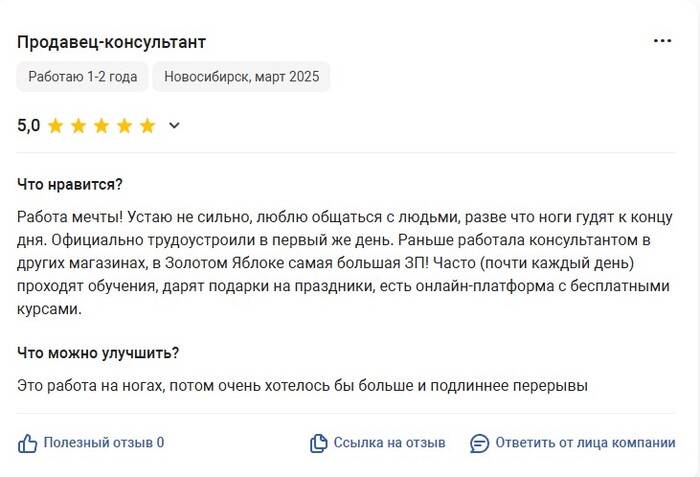Image resolution: width=700 pixels, height=477 pixels.
Task: Click the fifth rating star
Action: coord(147,126)
